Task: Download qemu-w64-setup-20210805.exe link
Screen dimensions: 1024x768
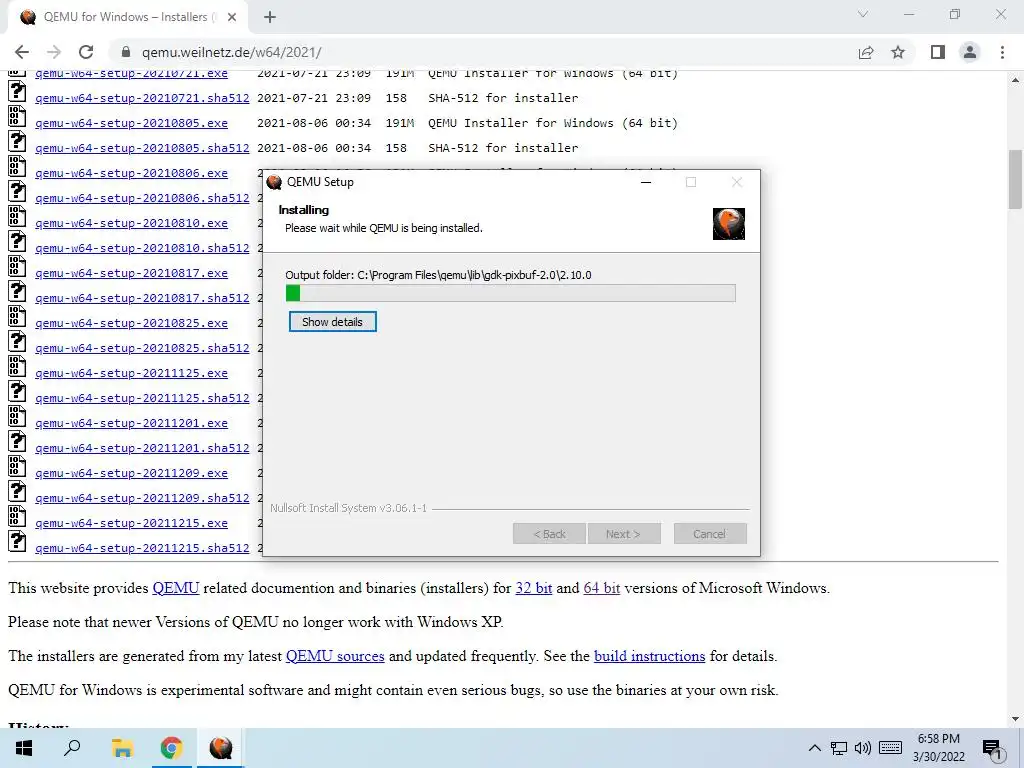Action: click(x=131, y=123)
